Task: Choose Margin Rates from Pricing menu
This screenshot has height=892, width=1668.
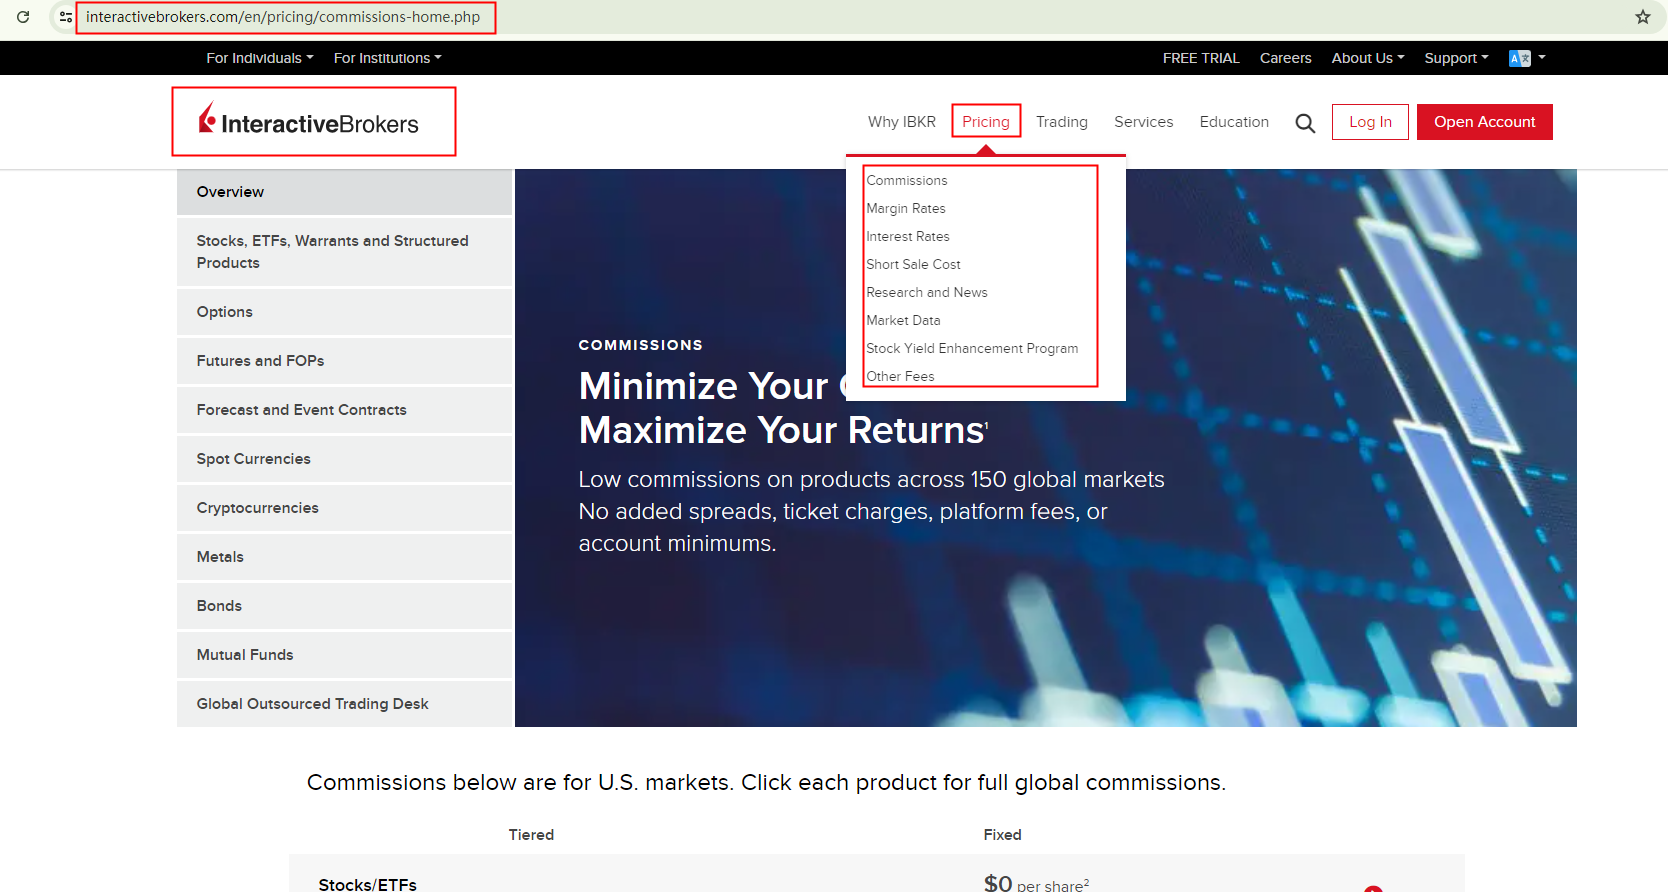Action: [906, 208]
